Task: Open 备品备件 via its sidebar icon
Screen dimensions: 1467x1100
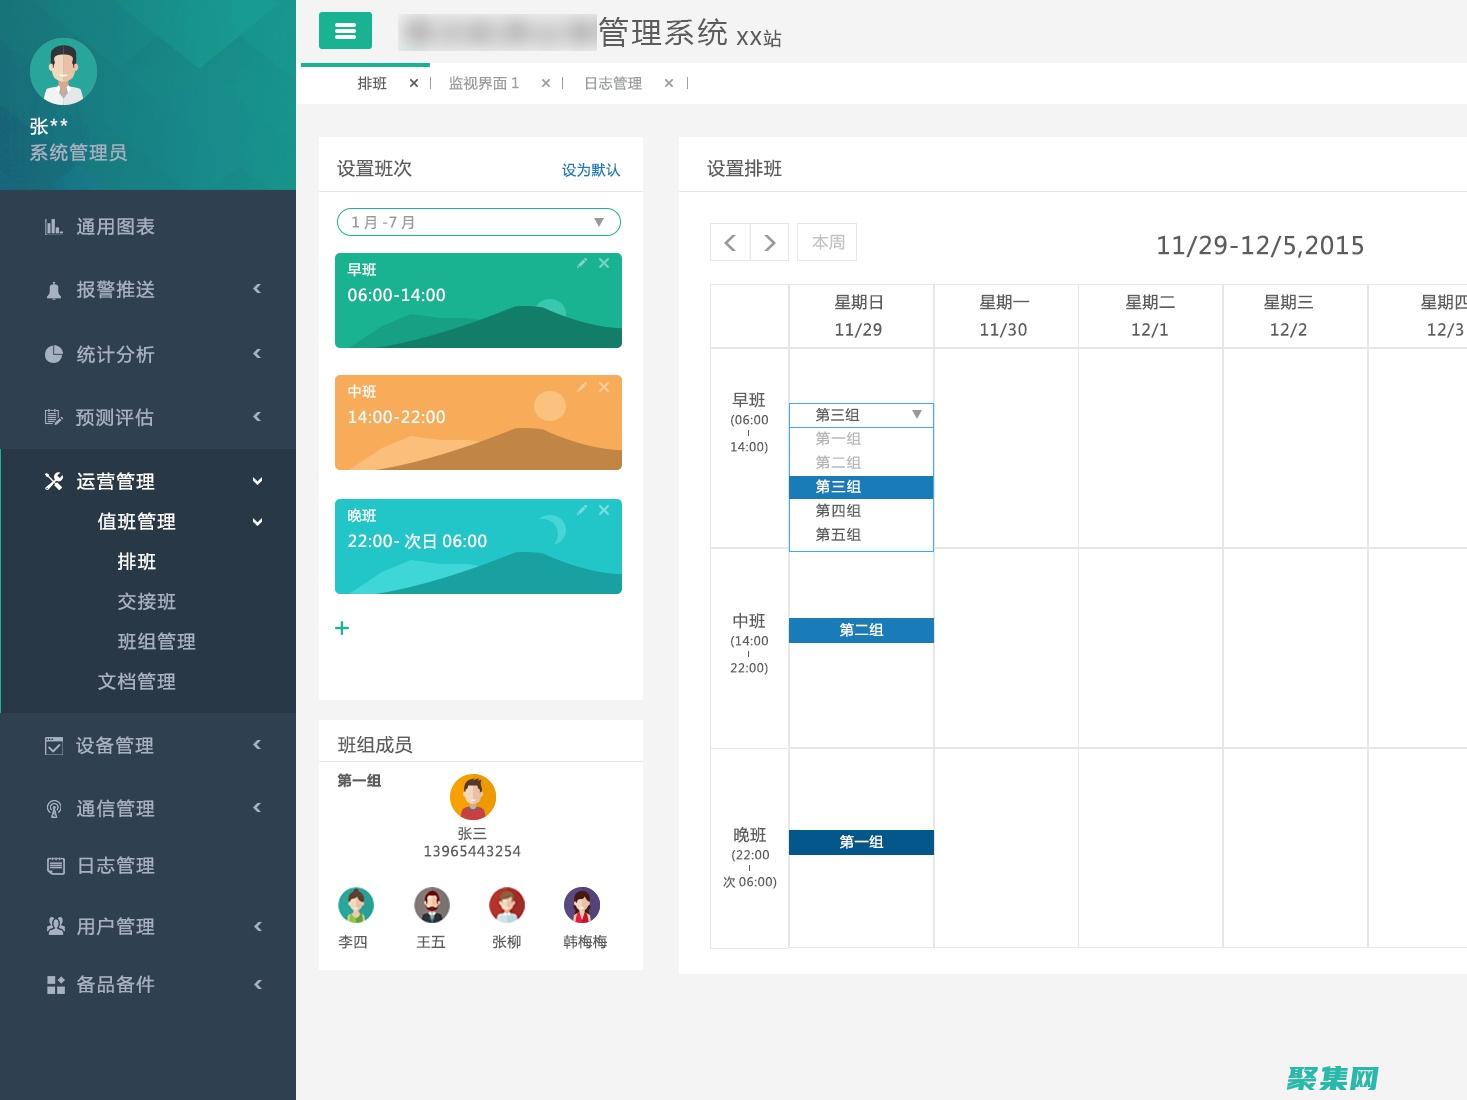Action: [x=54, y=985]
